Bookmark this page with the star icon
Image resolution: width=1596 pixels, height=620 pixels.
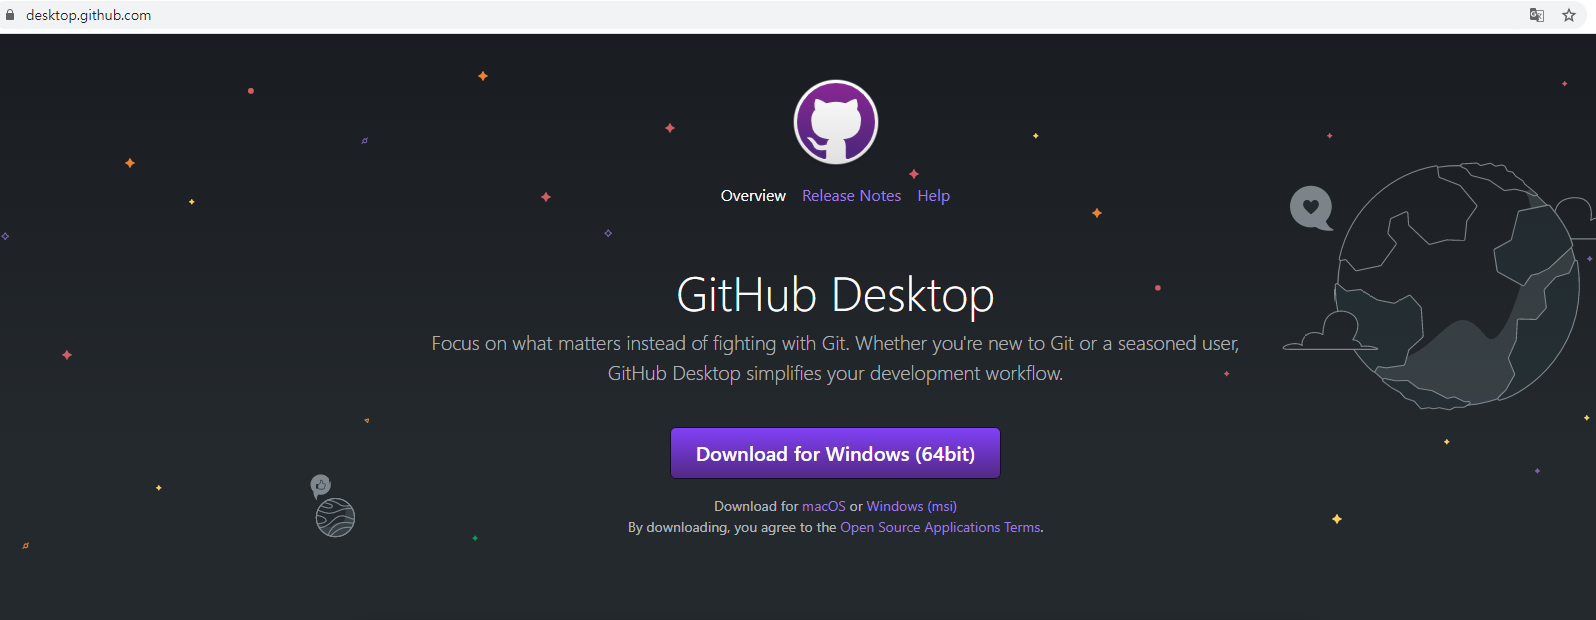tap(1569, 15)
